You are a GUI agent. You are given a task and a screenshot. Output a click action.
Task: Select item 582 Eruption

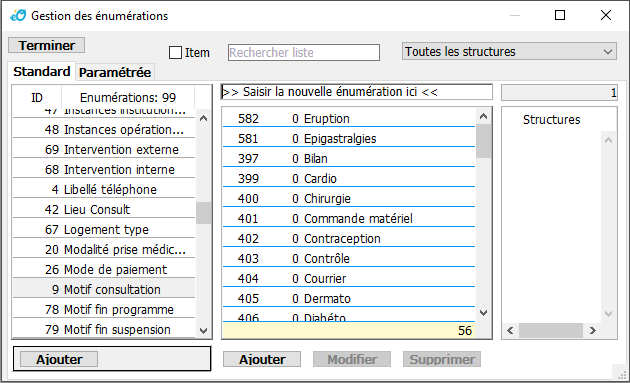pos(349,119)
